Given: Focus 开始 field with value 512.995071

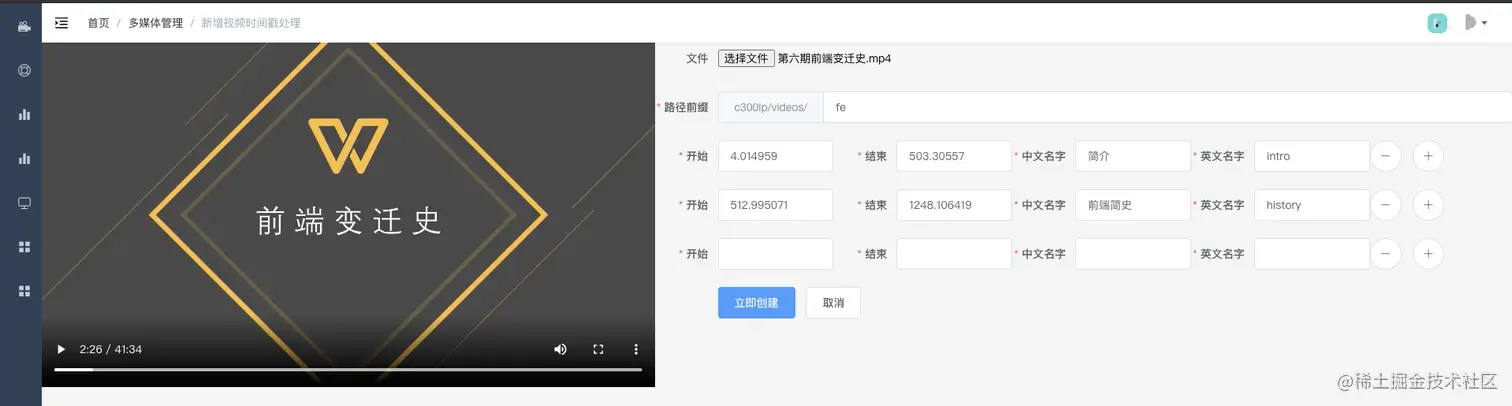Looking at the screenshot, I should (x=775, y=205).
